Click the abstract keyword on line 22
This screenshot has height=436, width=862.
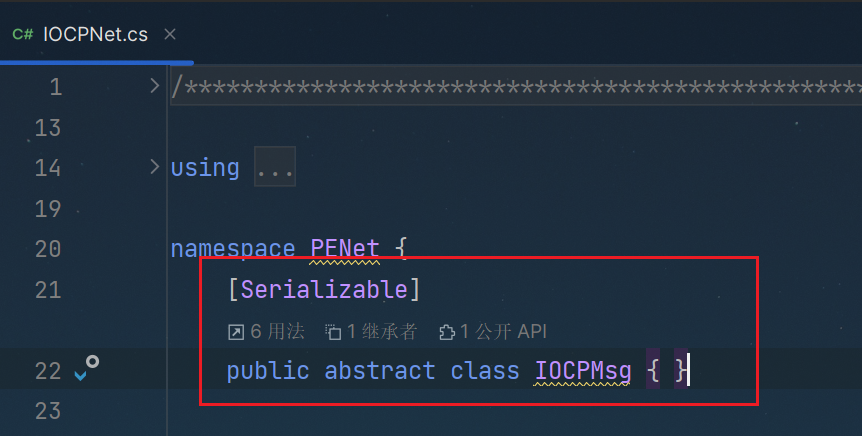(380, 371)
